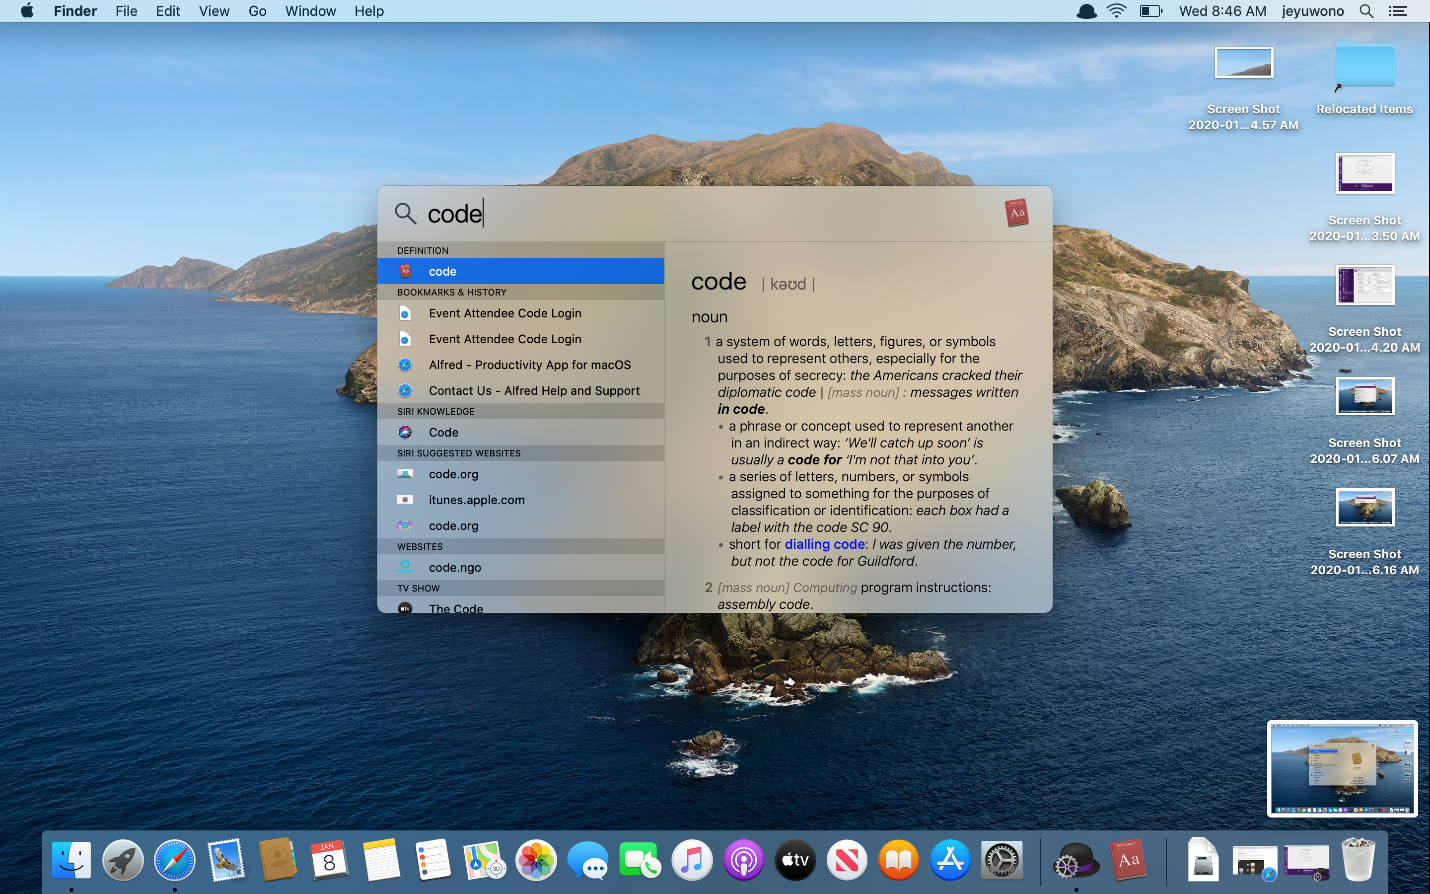Click the screenshot preview thumbnail in corner

pos(1342,769)
